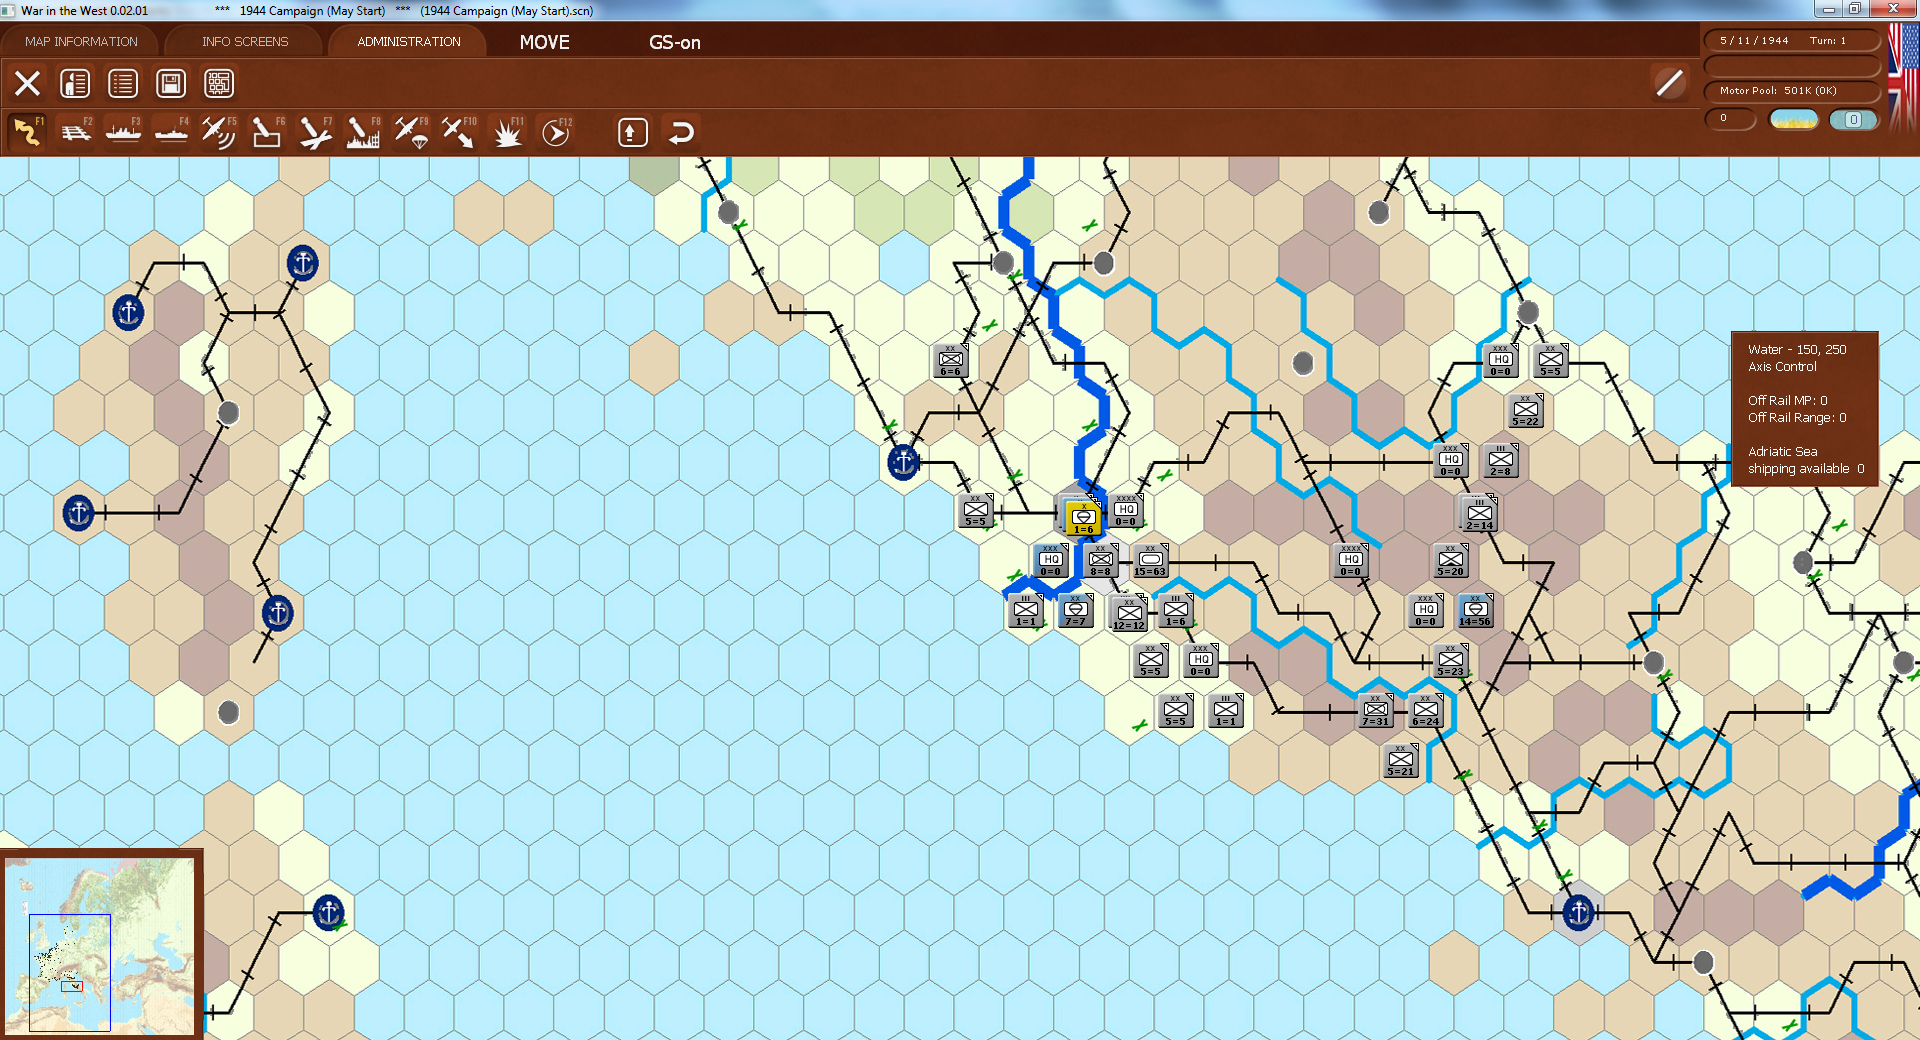Open the MAP INFORMATION tab
The width and height of the screenshot is (1920, 1040).
coord(81,42)
